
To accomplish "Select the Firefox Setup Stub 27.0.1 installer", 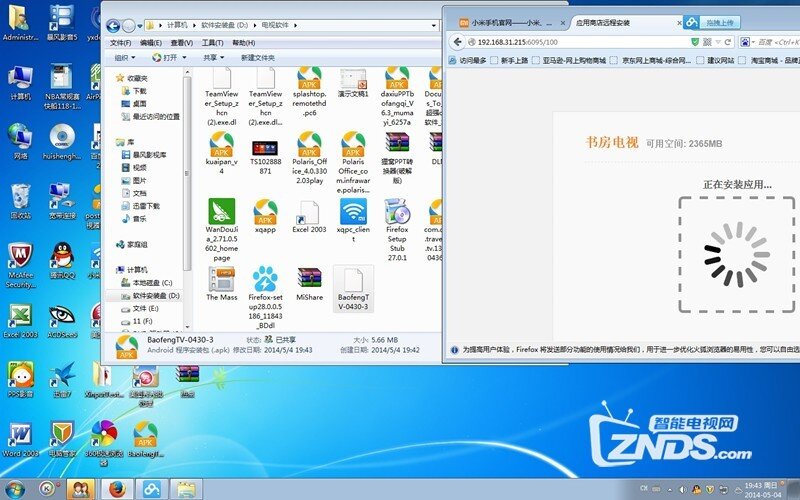I will pos(397,230).
